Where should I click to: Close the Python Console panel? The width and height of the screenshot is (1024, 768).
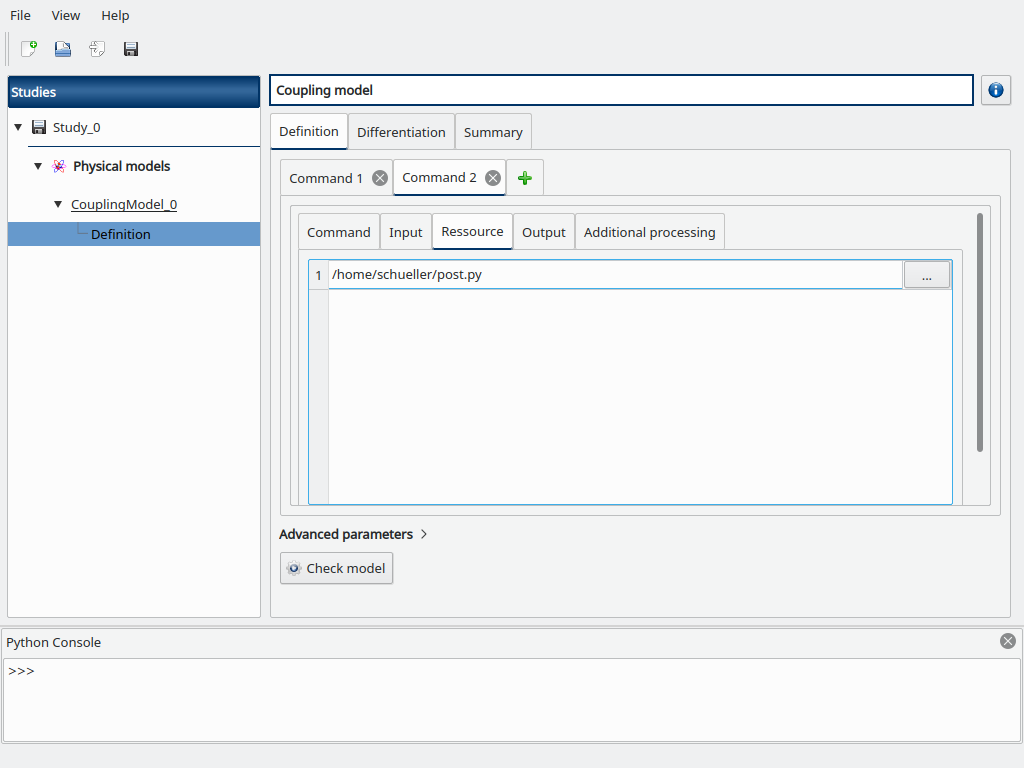(x=1008, y=641)
